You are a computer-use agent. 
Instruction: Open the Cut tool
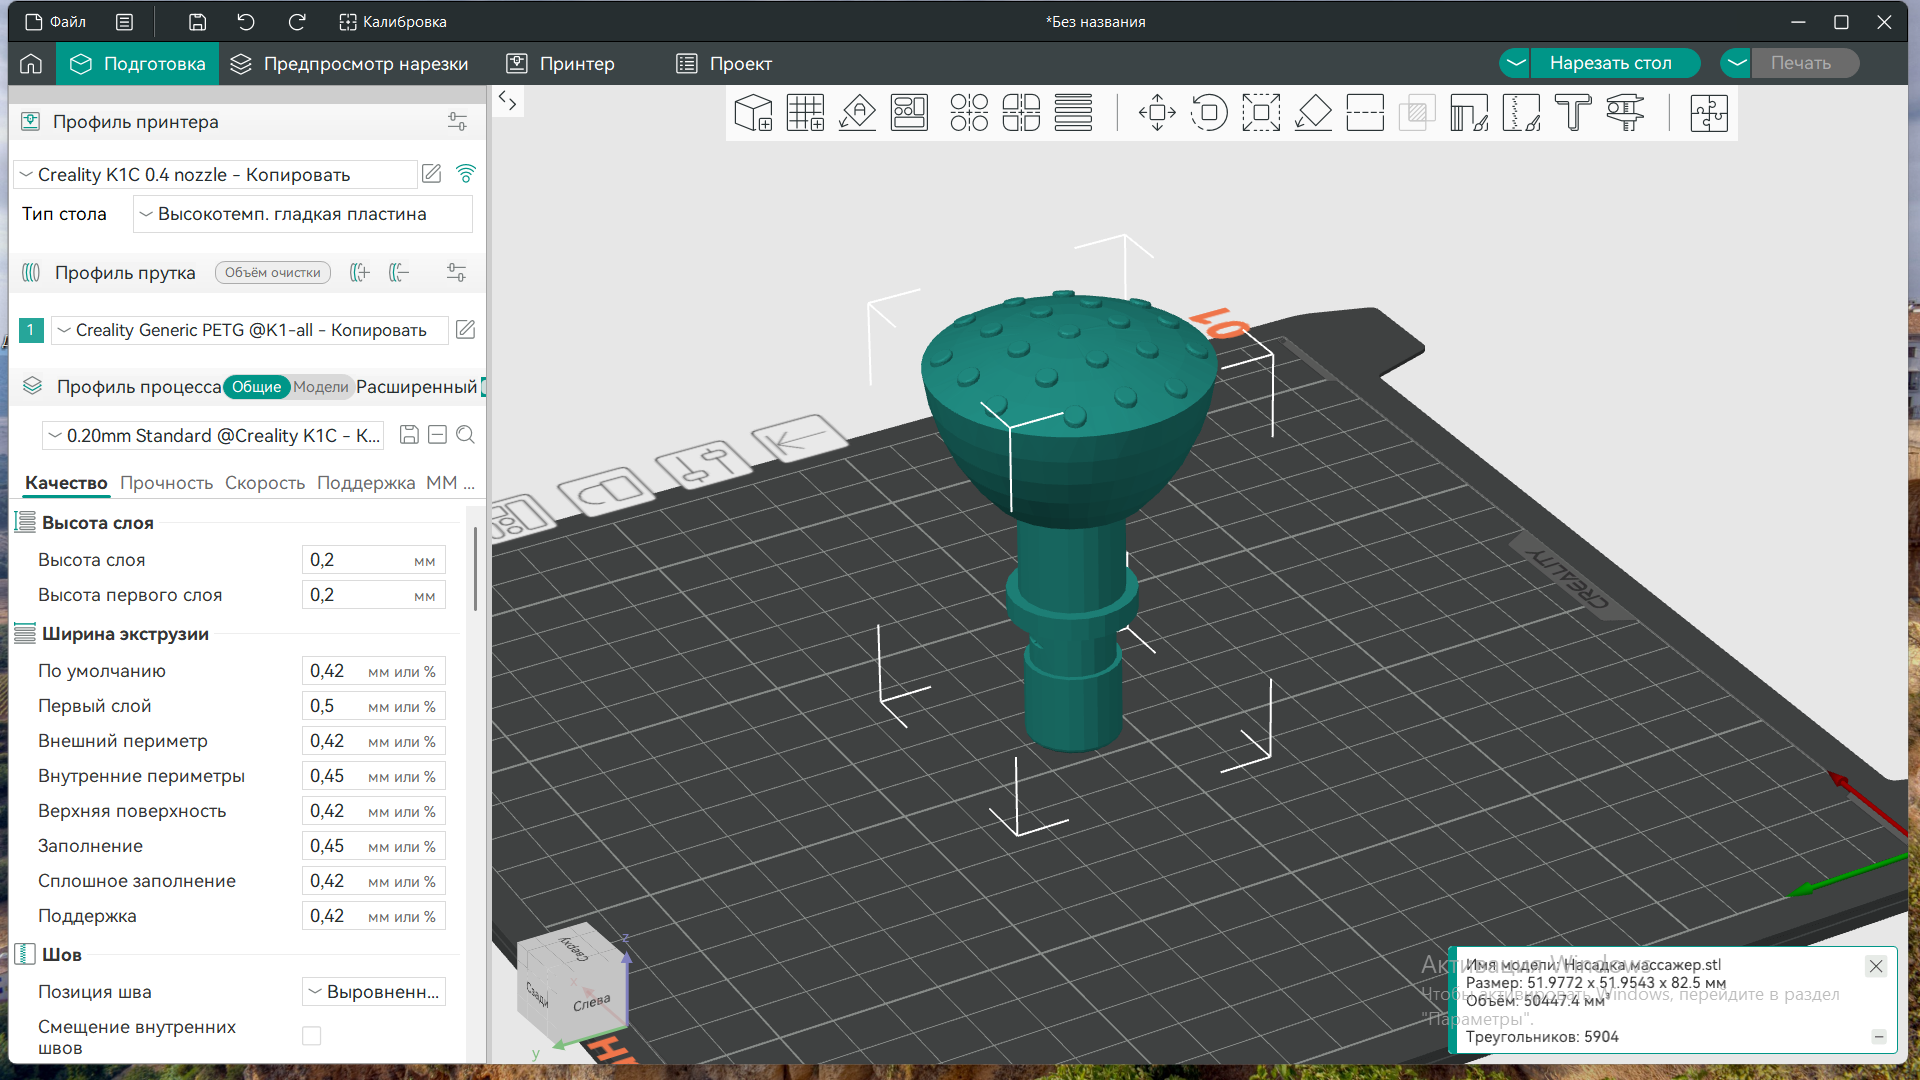[x=1365, y=113]
